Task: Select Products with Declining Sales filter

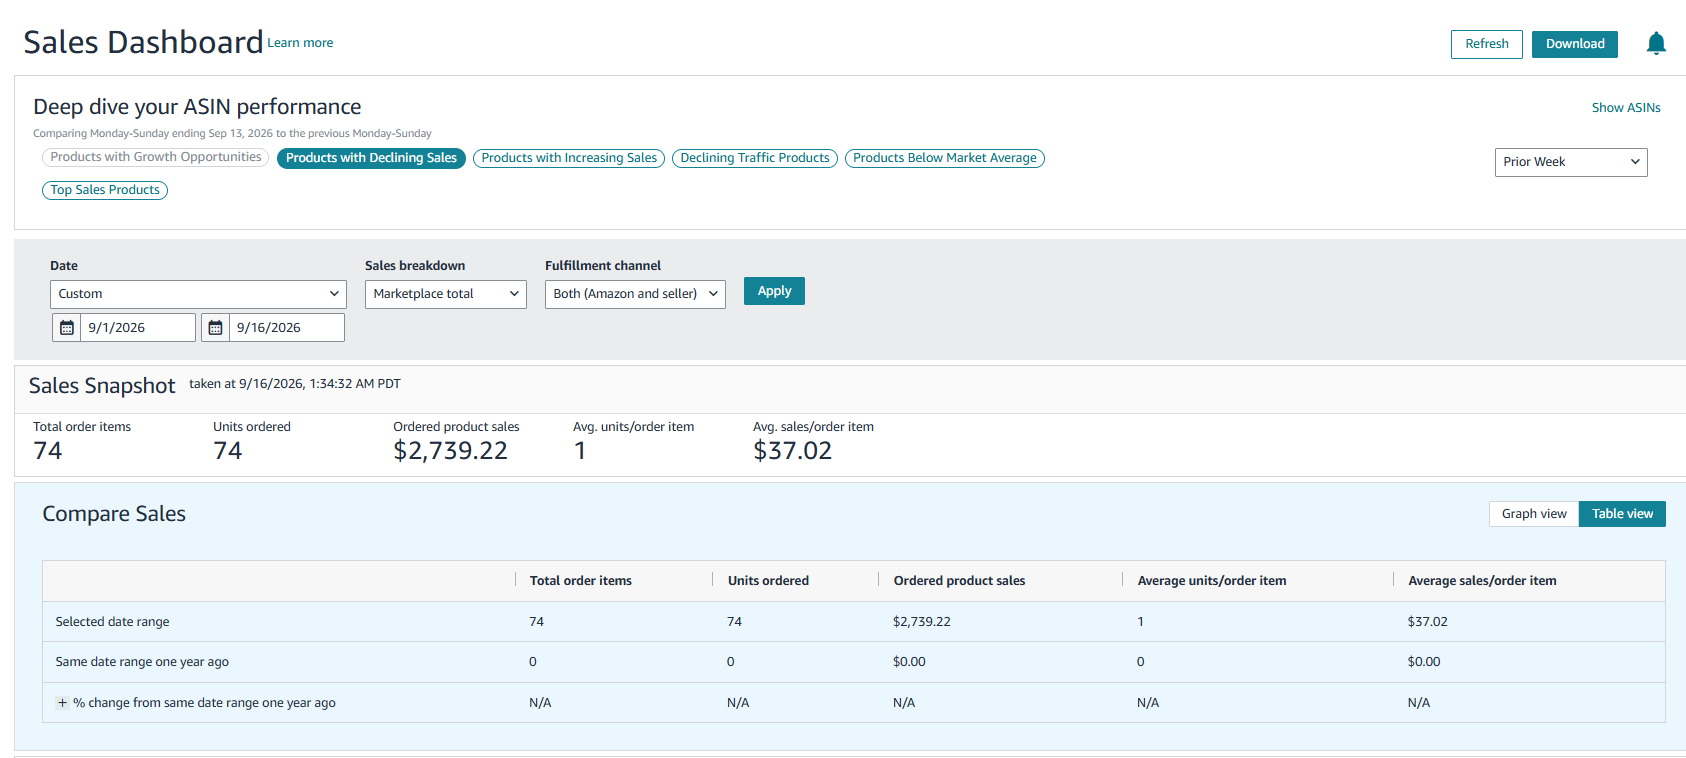Action: click(x=371, y=158)
